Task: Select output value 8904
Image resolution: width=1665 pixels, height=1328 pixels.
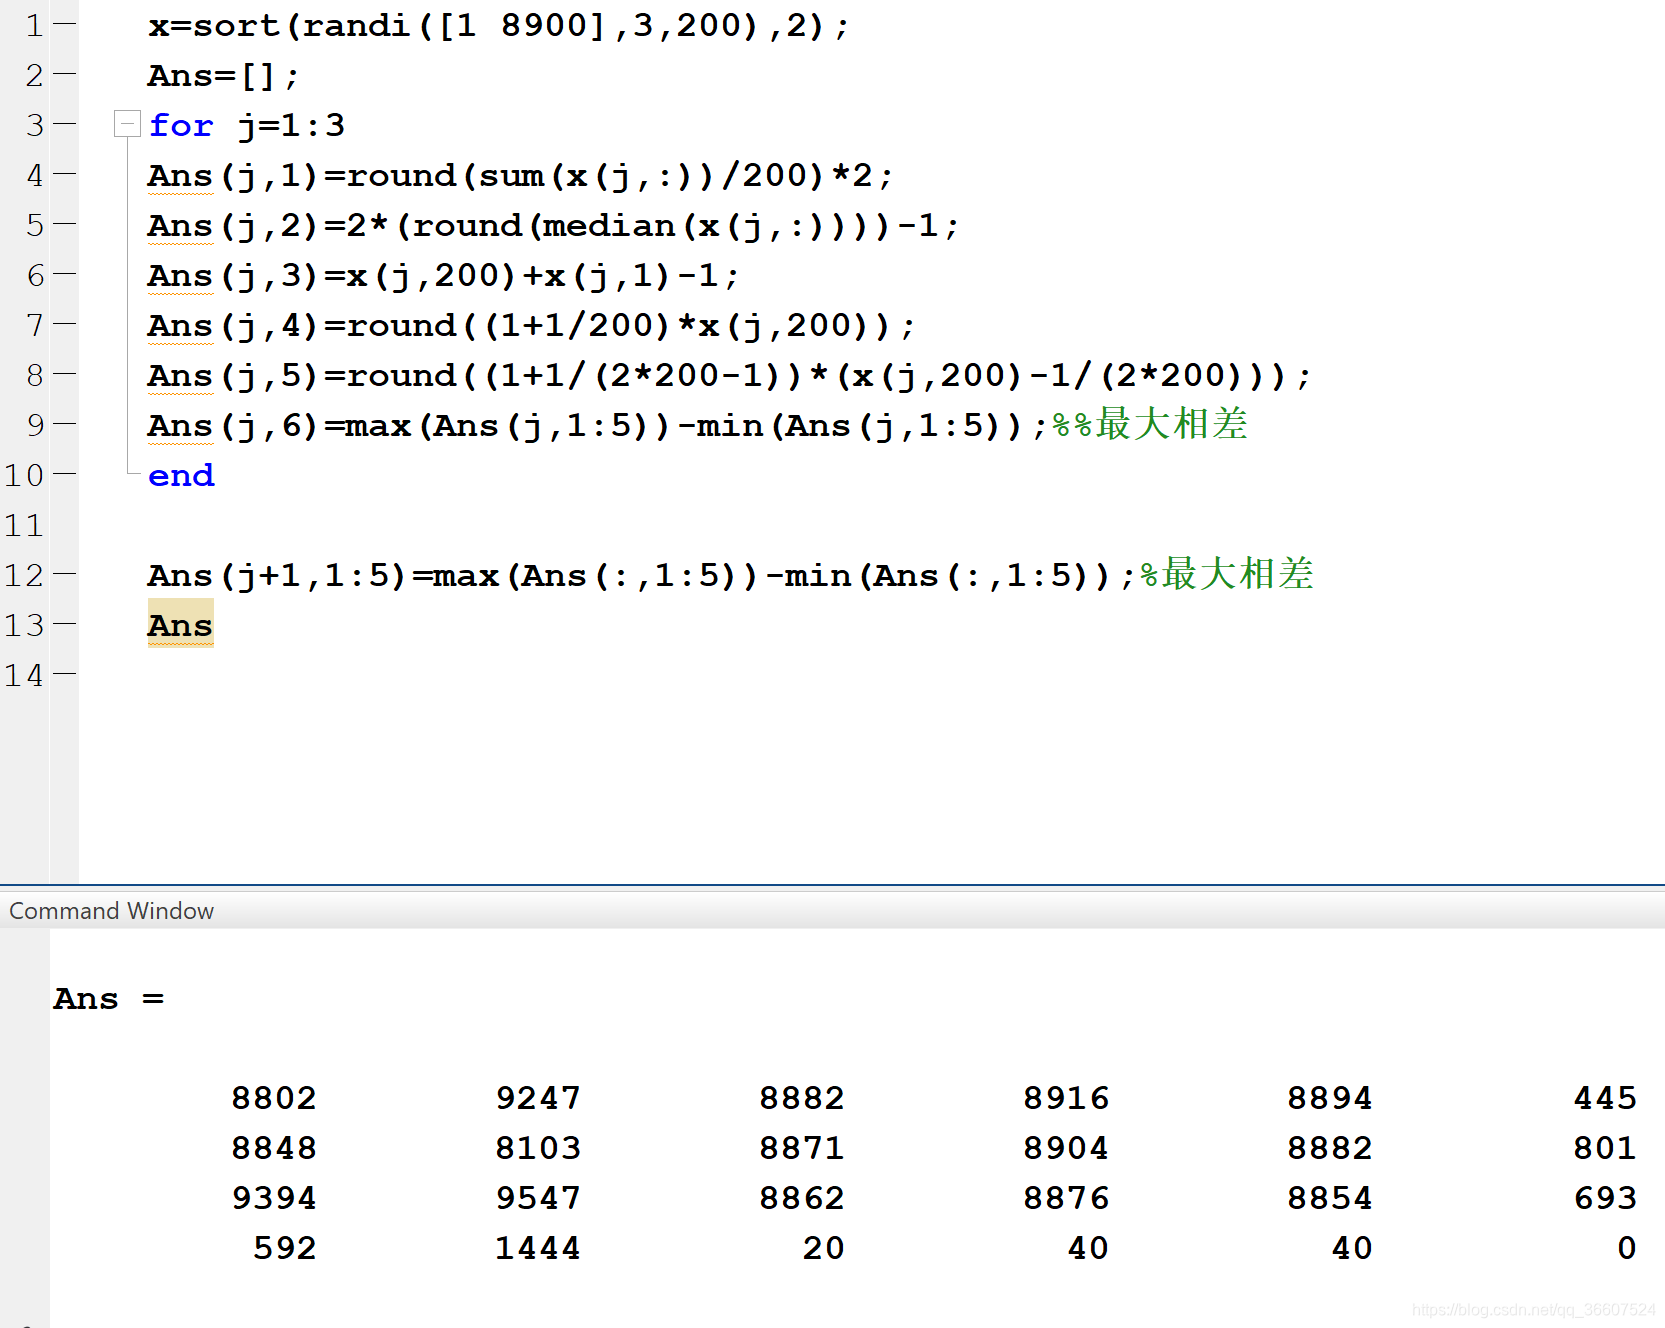Action: pyautogui.click(x=1065, y=1148)
